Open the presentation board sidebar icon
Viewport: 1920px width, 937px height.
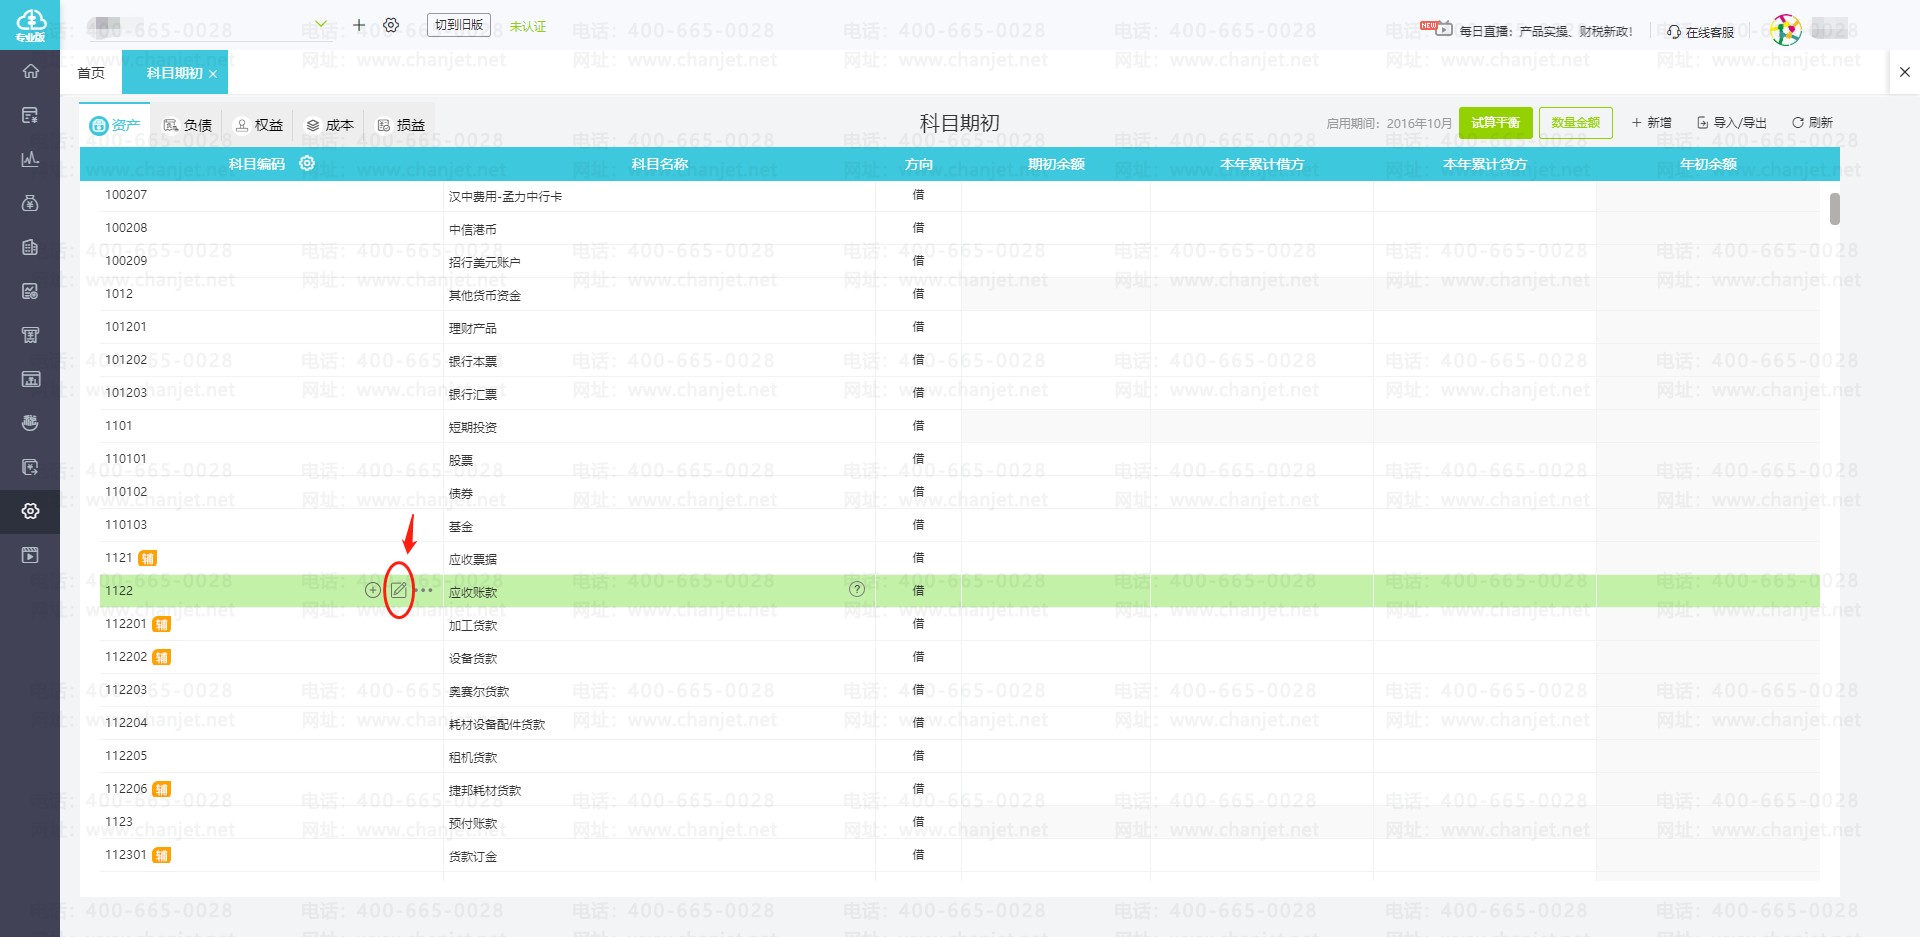point(30,379)
